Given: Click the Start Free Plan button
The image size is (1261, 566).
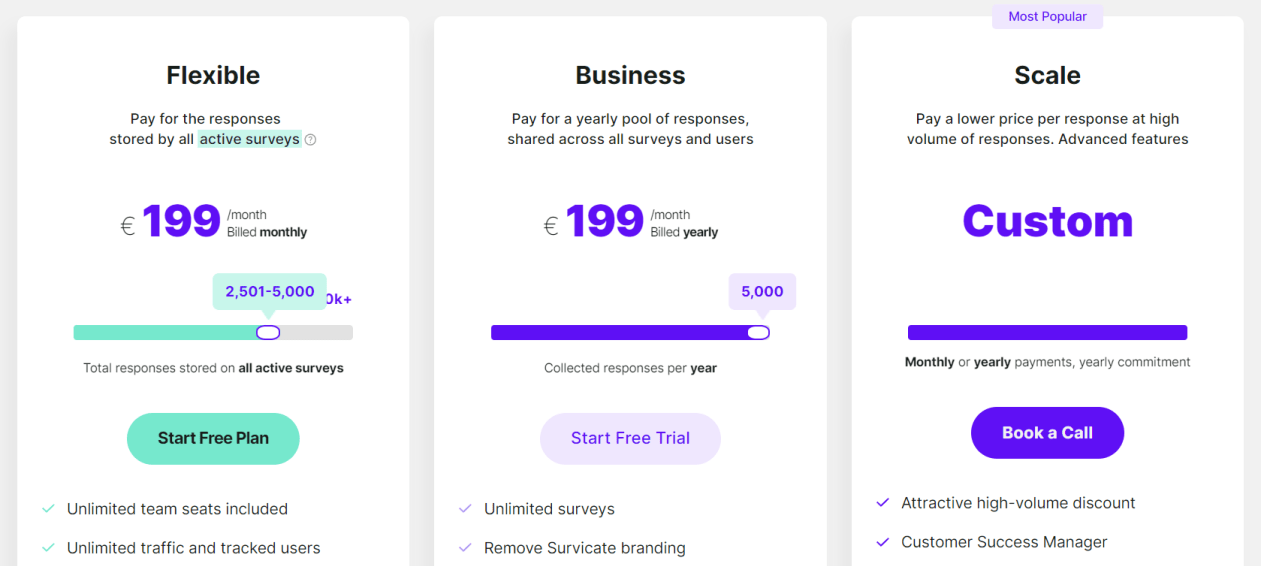Looking at the screenshot, I should [213, 439].
